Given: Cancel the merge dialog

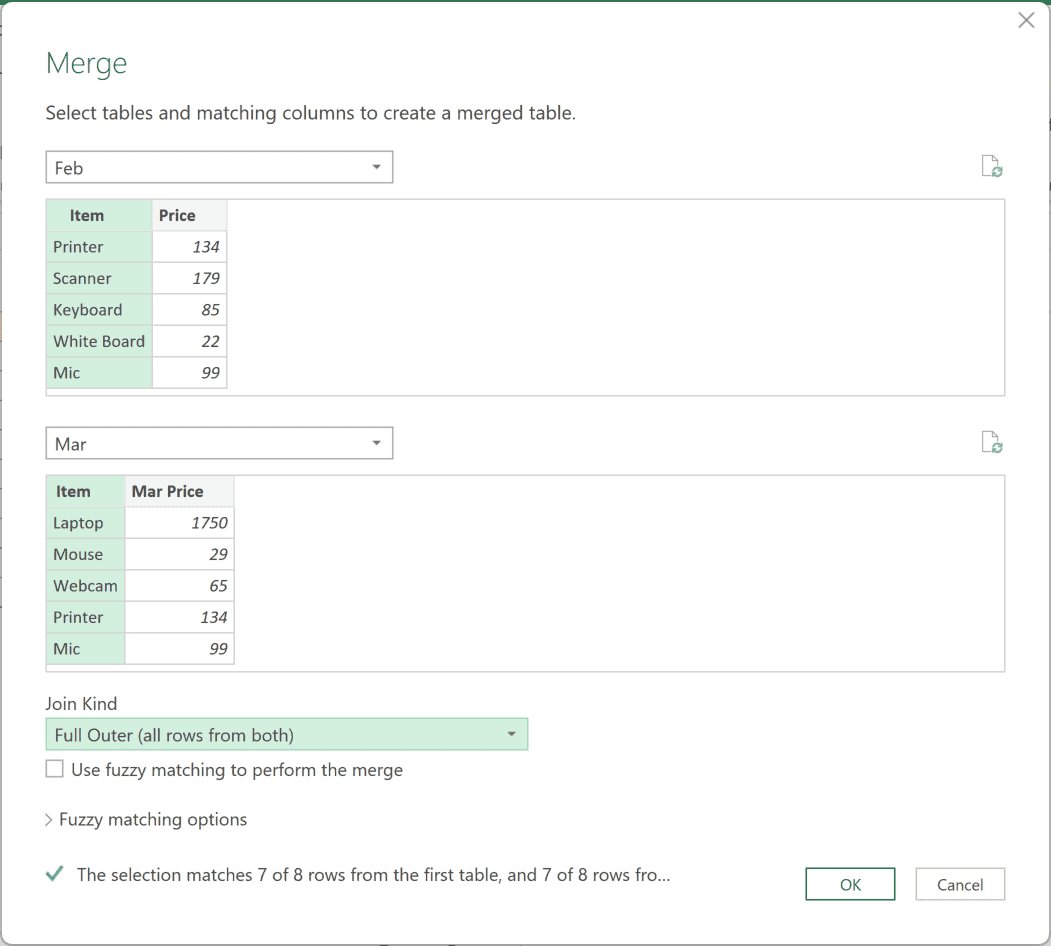Looking at the screenshot, I should pos(960,884).
